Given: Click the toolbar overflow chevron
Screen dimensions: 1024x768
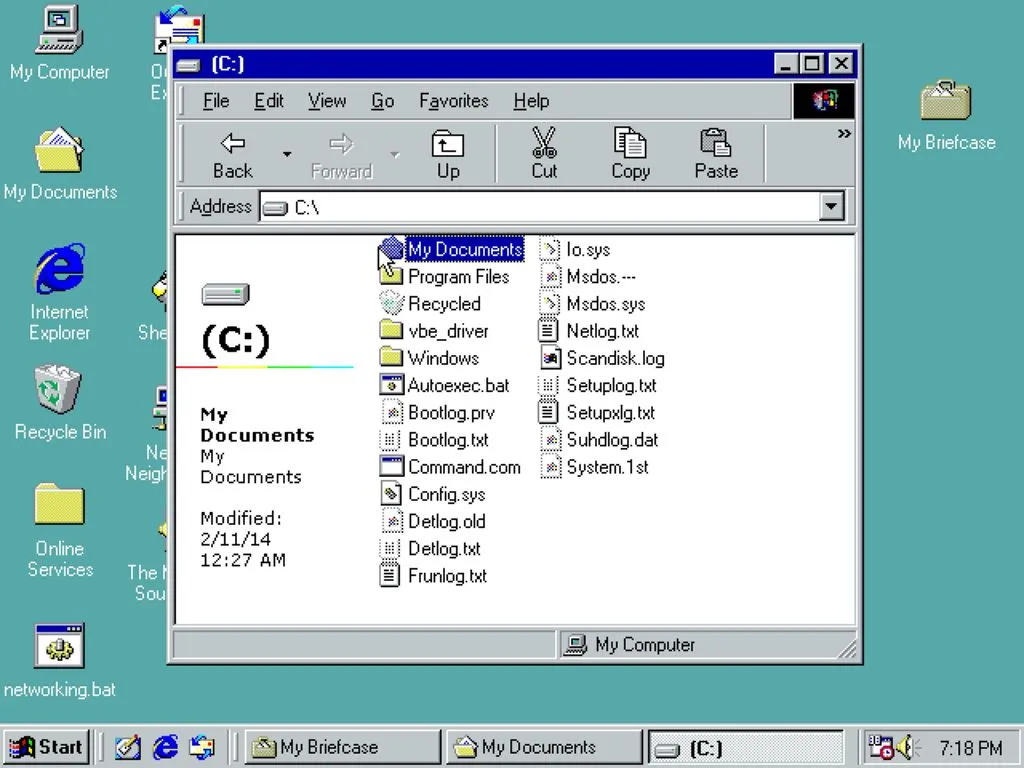Looking at the screenshot, I should pos(845,133).
